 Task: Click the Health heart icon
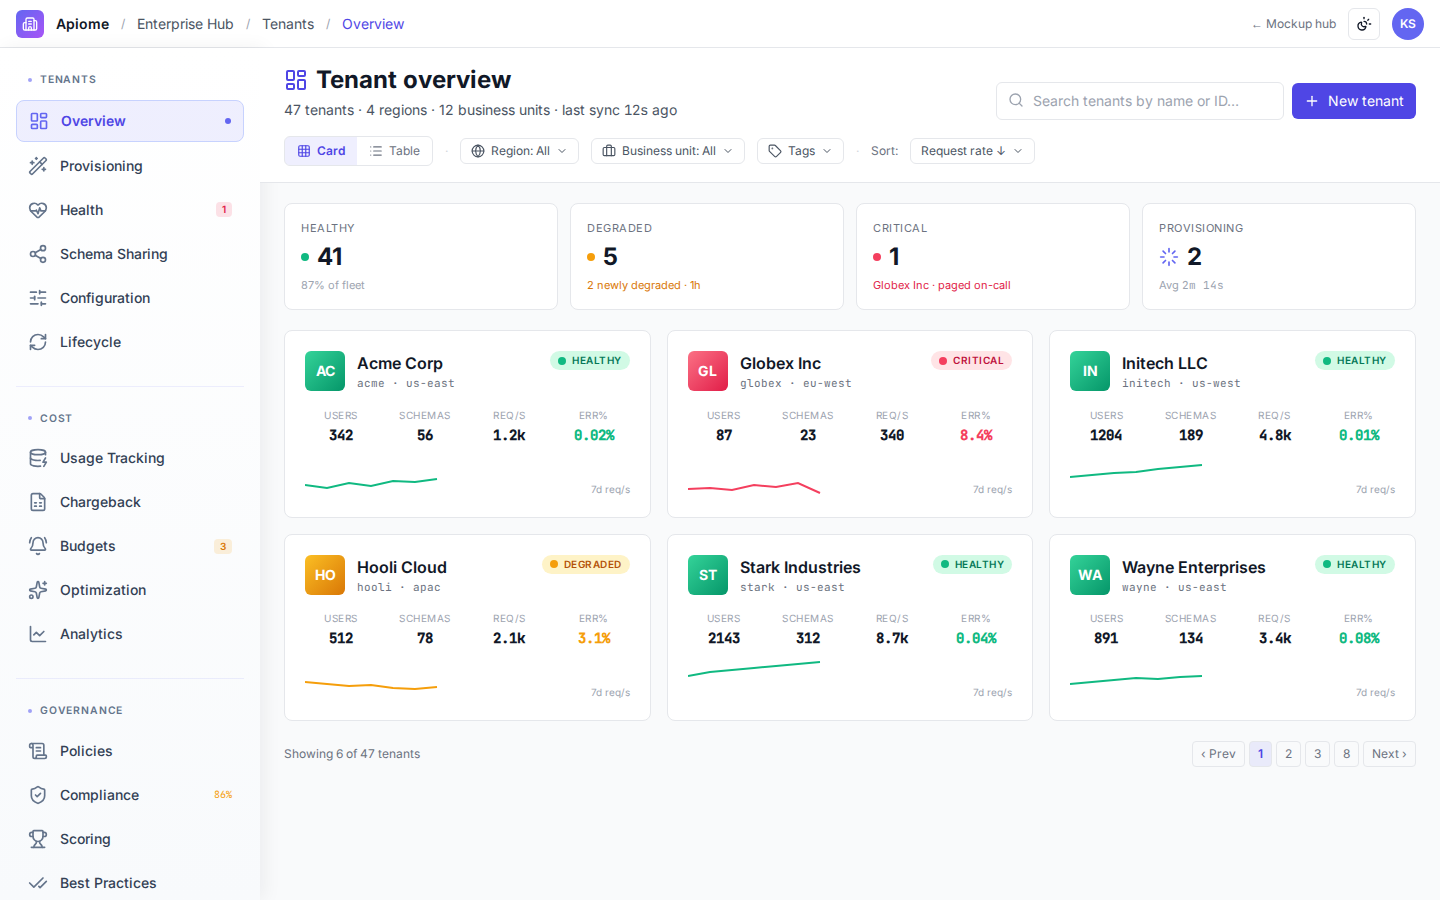[x=38, y=210]
